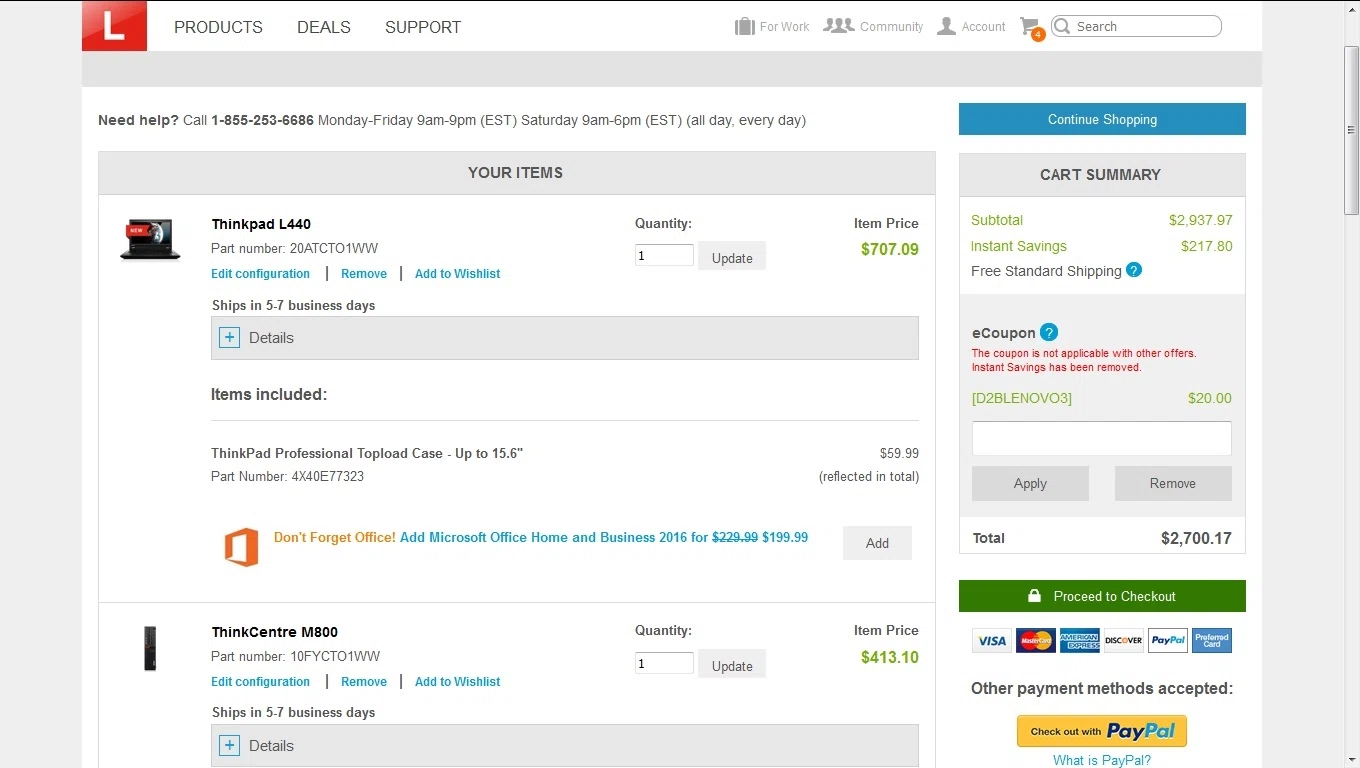Click Apply coupon button

[1030, 483]
